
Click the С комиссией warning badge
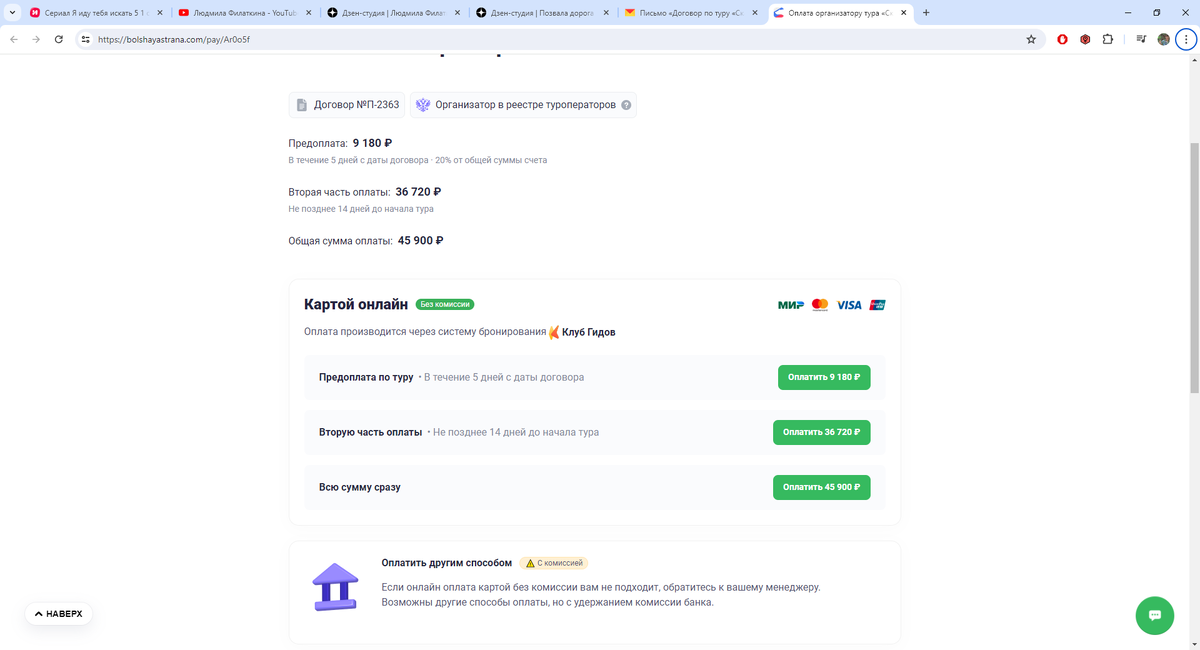pos(553,563)
